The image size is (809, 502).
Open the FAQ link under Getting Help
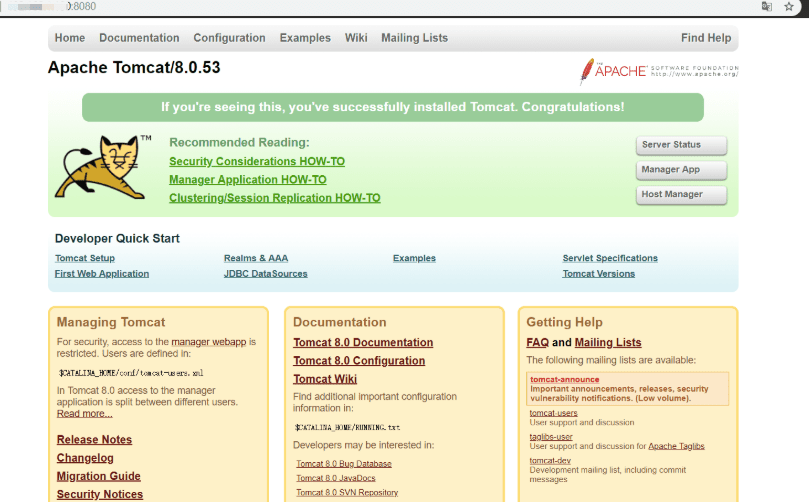(538, 343)
